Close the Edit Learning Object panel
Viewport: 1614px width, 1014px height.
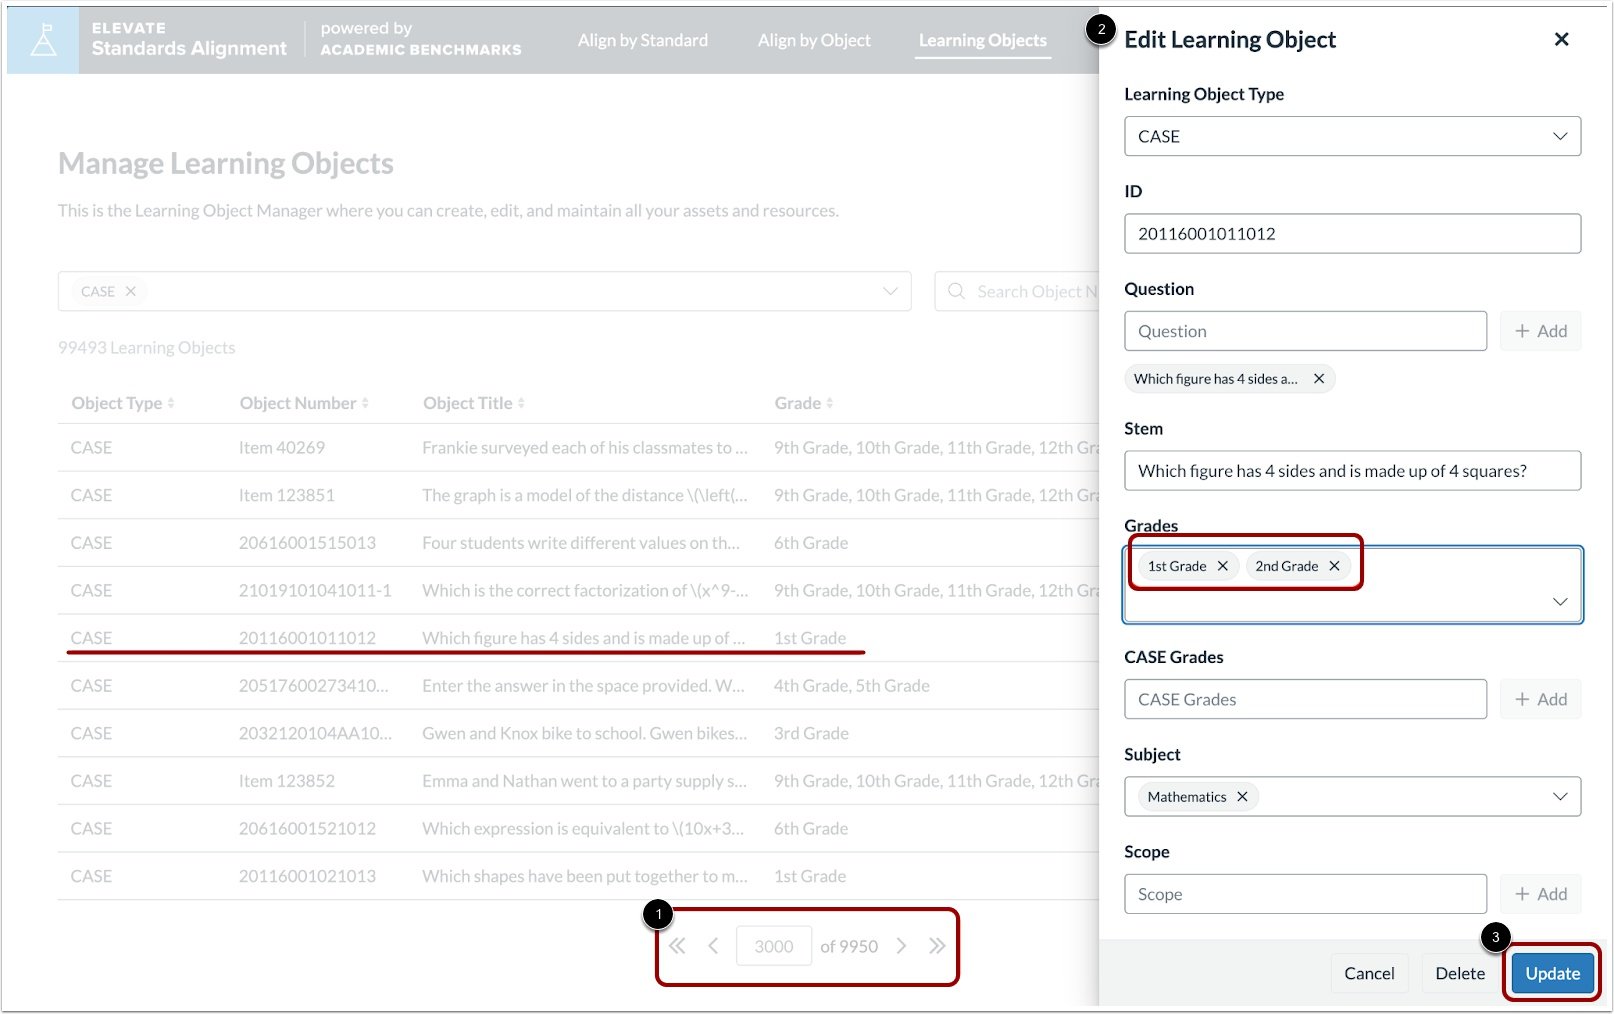(1561, 39)
